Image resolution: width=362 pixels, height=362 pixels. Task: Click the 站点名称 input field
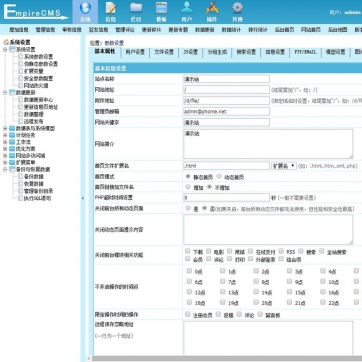point(226,79)
